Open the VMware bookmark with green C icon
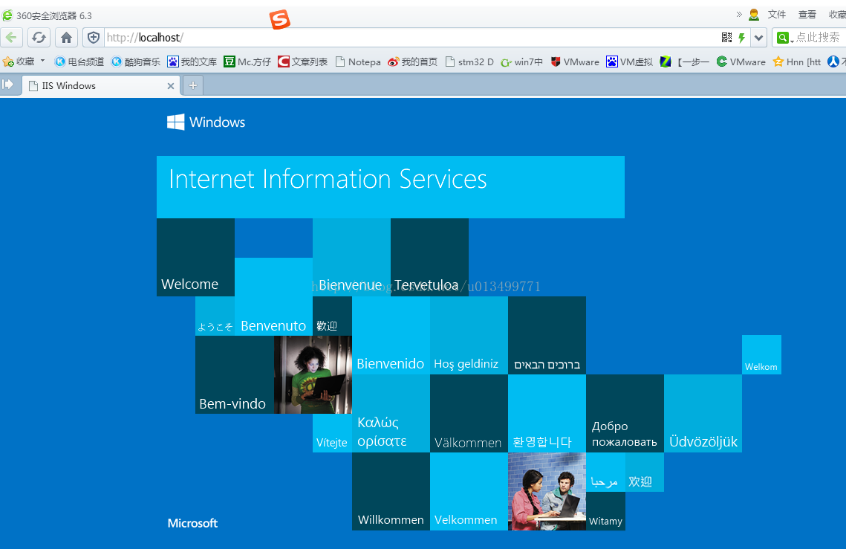The width and height of the screenshot is (853, 549). [741, 61]
